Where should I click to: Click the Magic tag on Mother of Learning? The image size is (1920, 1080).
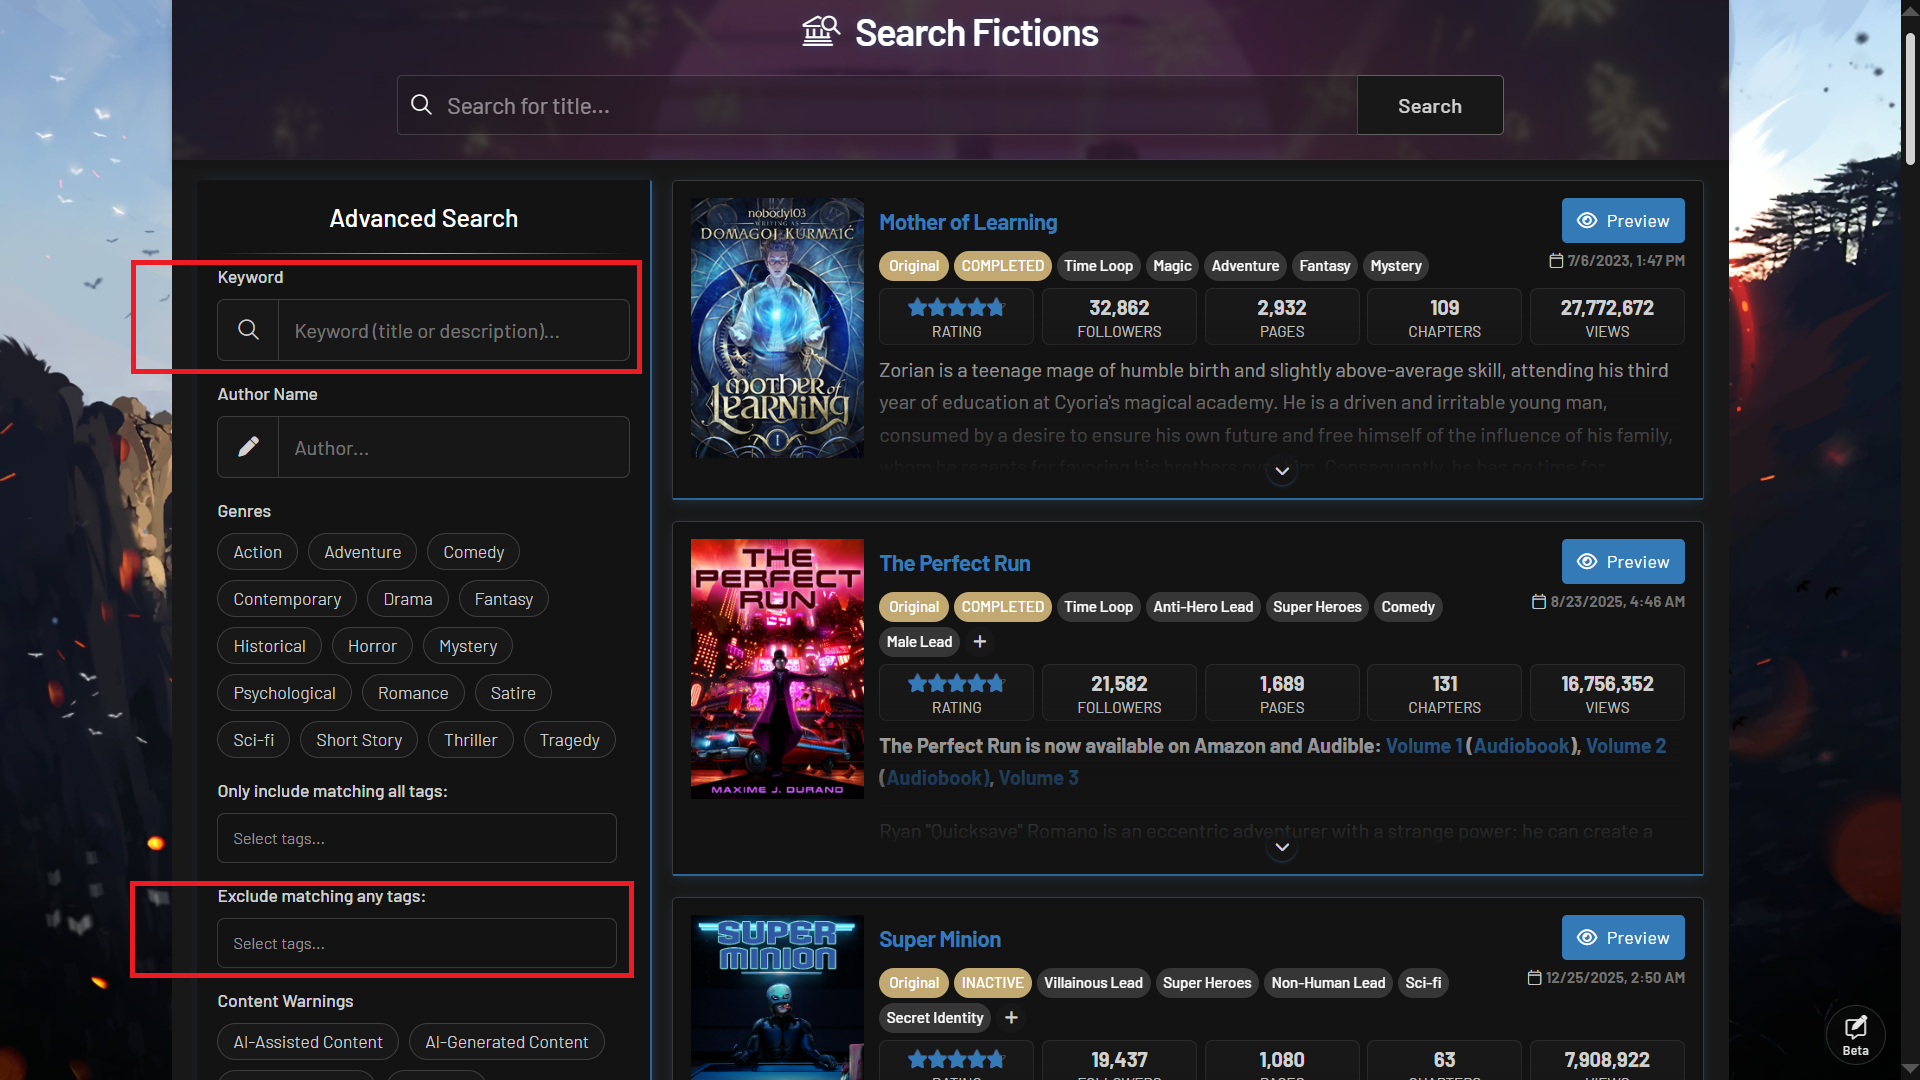[1172, 266]
